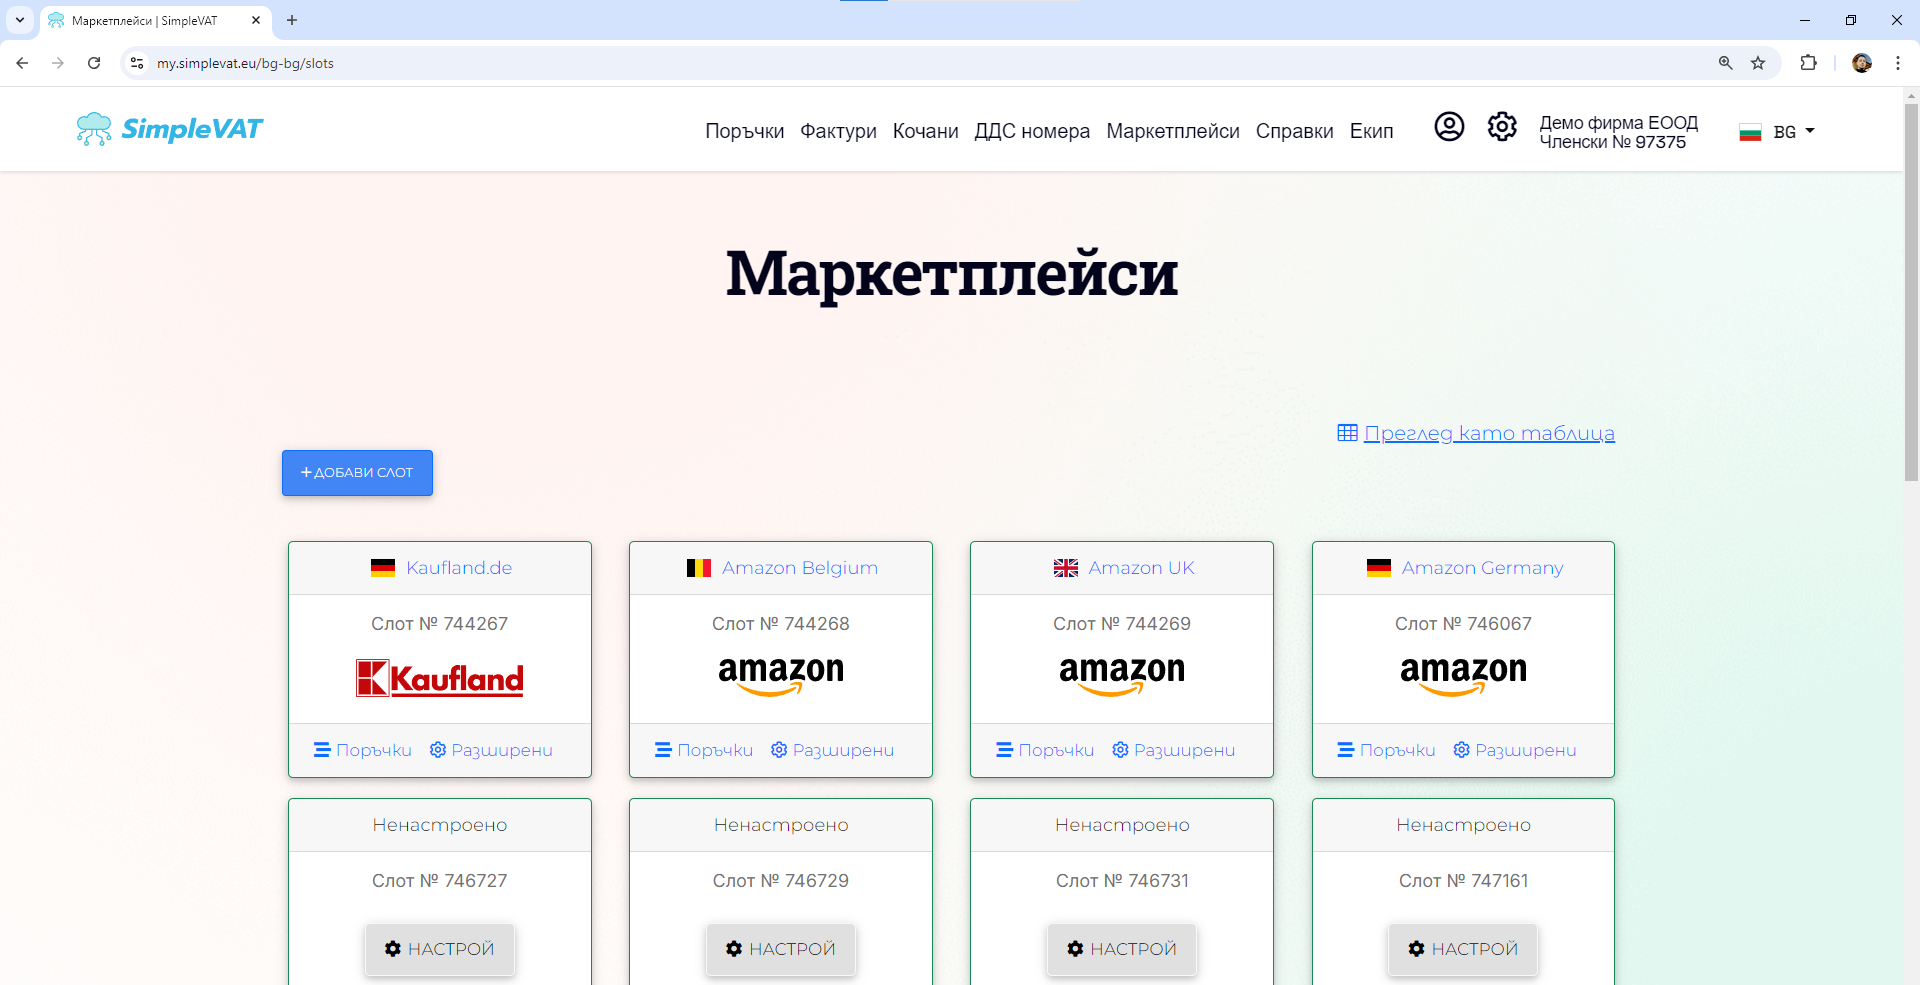The width and height of the screenshot is (1920, 985).
Task: Open the browser extensions puzzle icon
Action: pyautogui.click(x=1808, y=63)
